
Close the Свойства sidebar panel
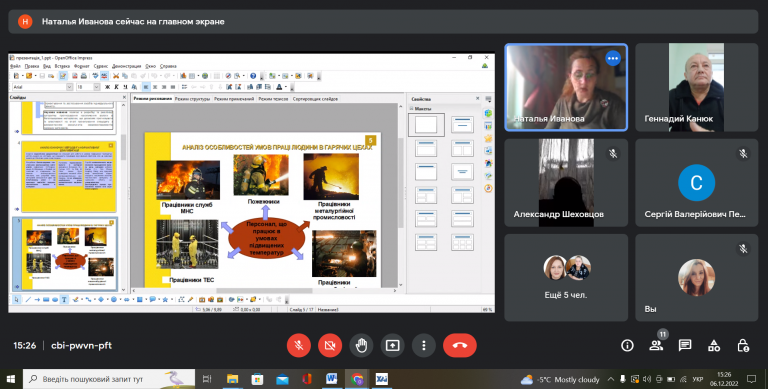point(478,98)
